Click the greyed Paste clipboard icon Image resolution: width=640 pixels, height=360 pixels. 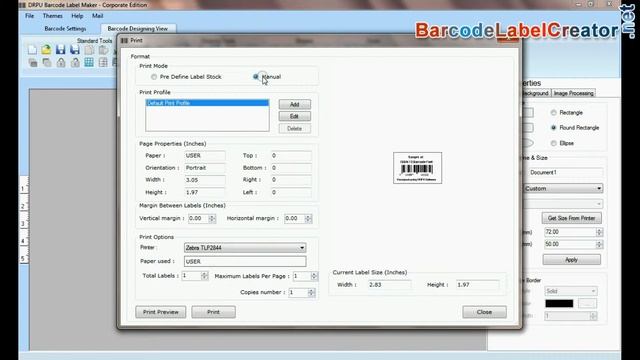(x=103, y=50)
